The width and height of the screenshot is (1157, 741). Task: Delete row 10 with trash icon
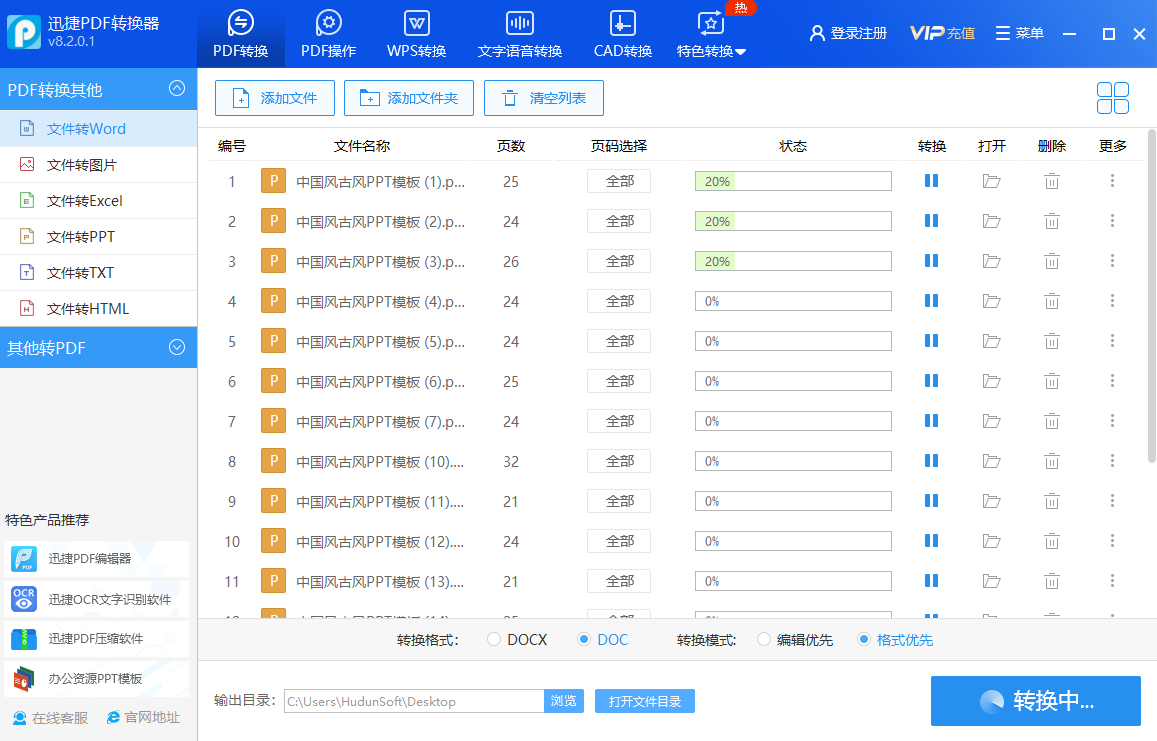tap(1051, 541)
